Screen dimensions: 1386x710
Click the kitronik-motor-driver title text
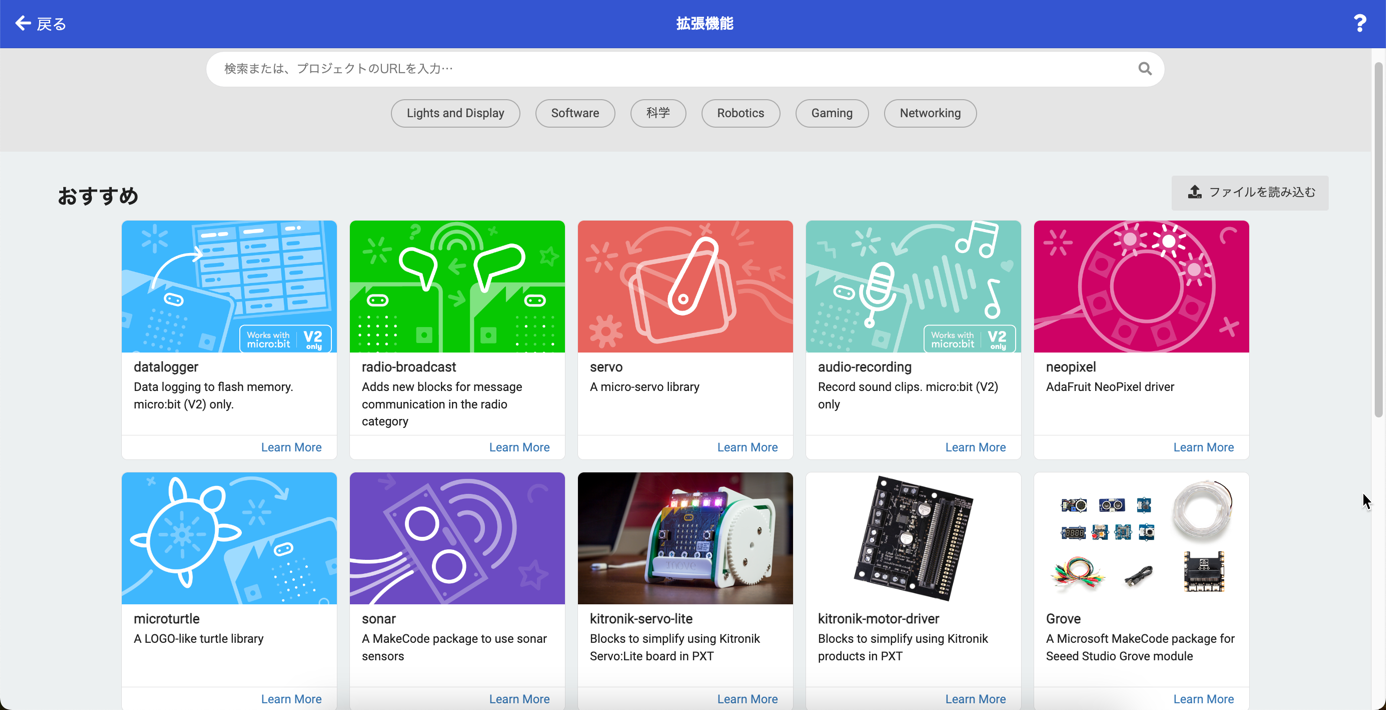coord(879,619)
